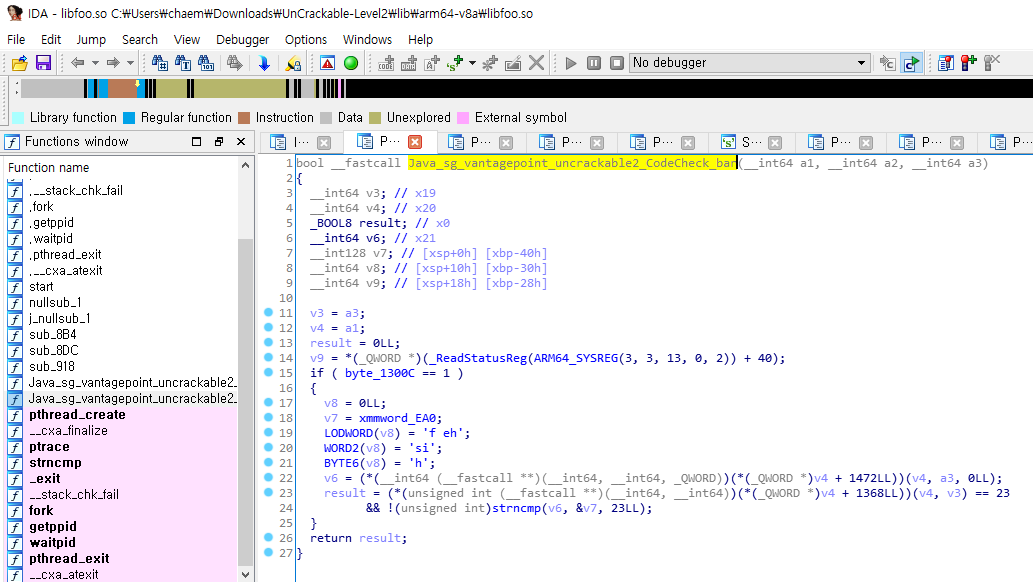
Task: Open the Options menu
Action: (306, 40)
